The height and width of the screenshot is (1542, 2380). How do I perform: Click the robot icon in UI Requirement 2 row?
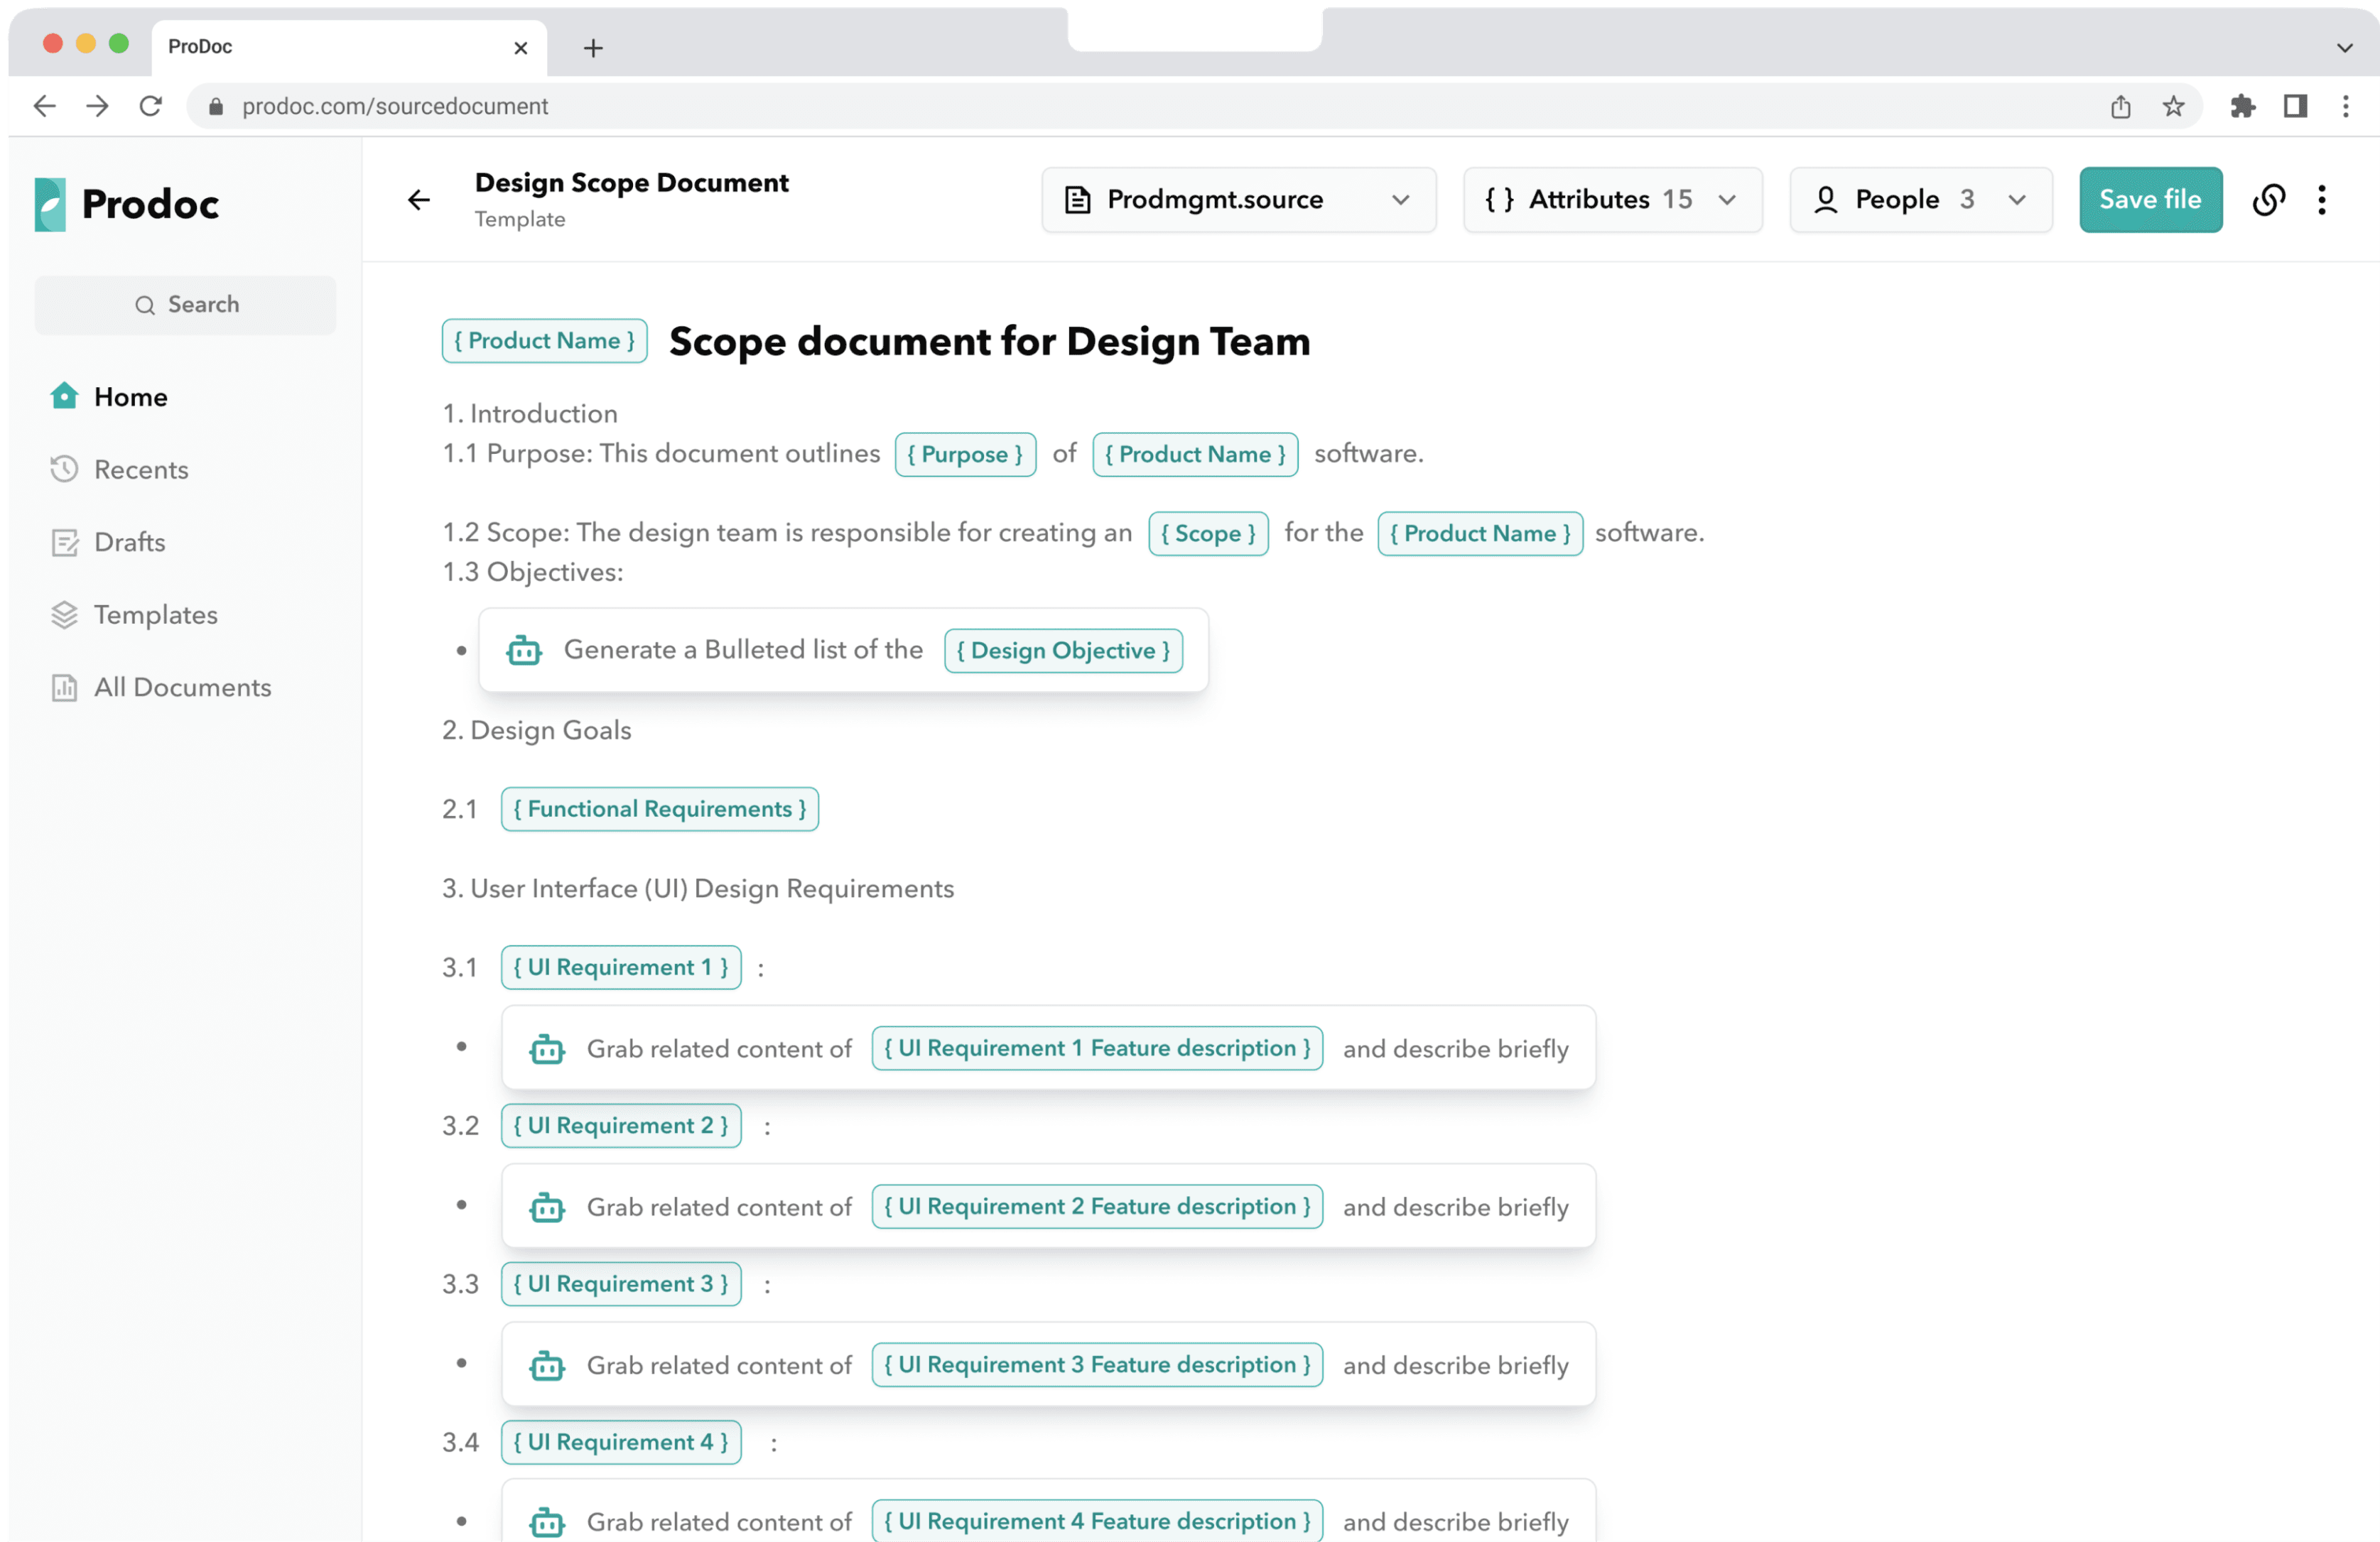click(547, 1207)
